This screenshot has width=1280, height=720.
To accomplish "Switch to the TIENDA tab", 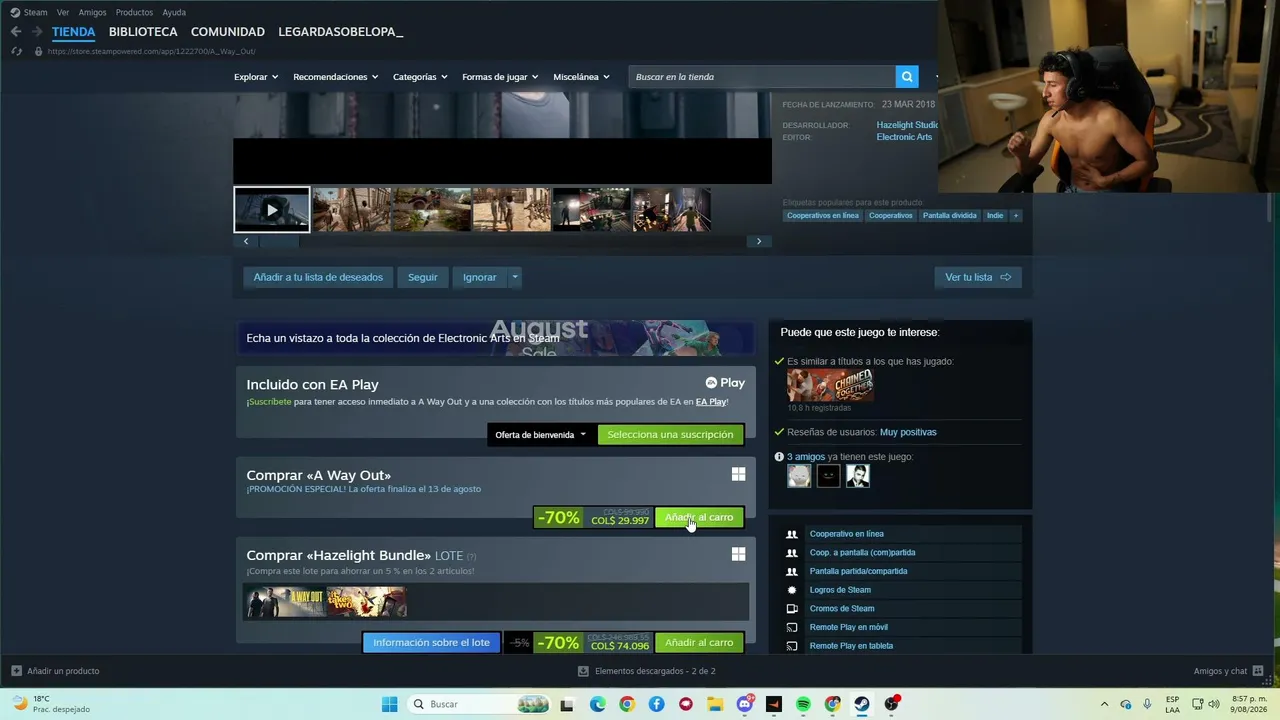I will [x=74, y=32].
